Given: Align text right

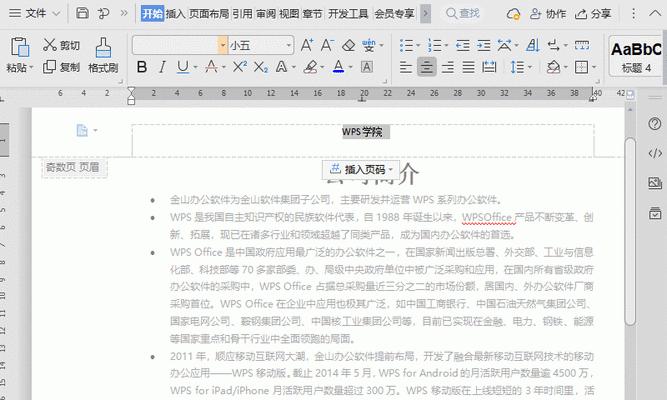Looking at the screenshot, I should 448,67.
